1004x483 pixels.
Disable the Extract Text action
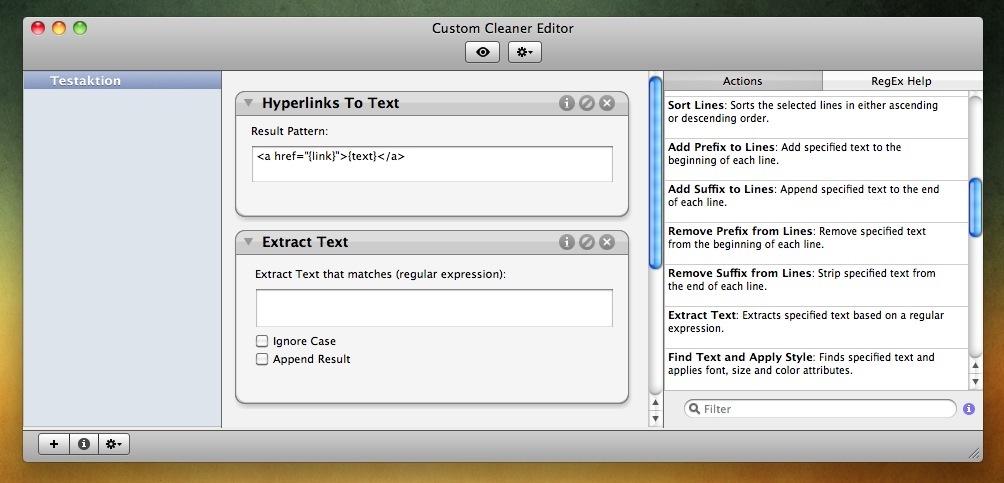click(x=587, y=242)
